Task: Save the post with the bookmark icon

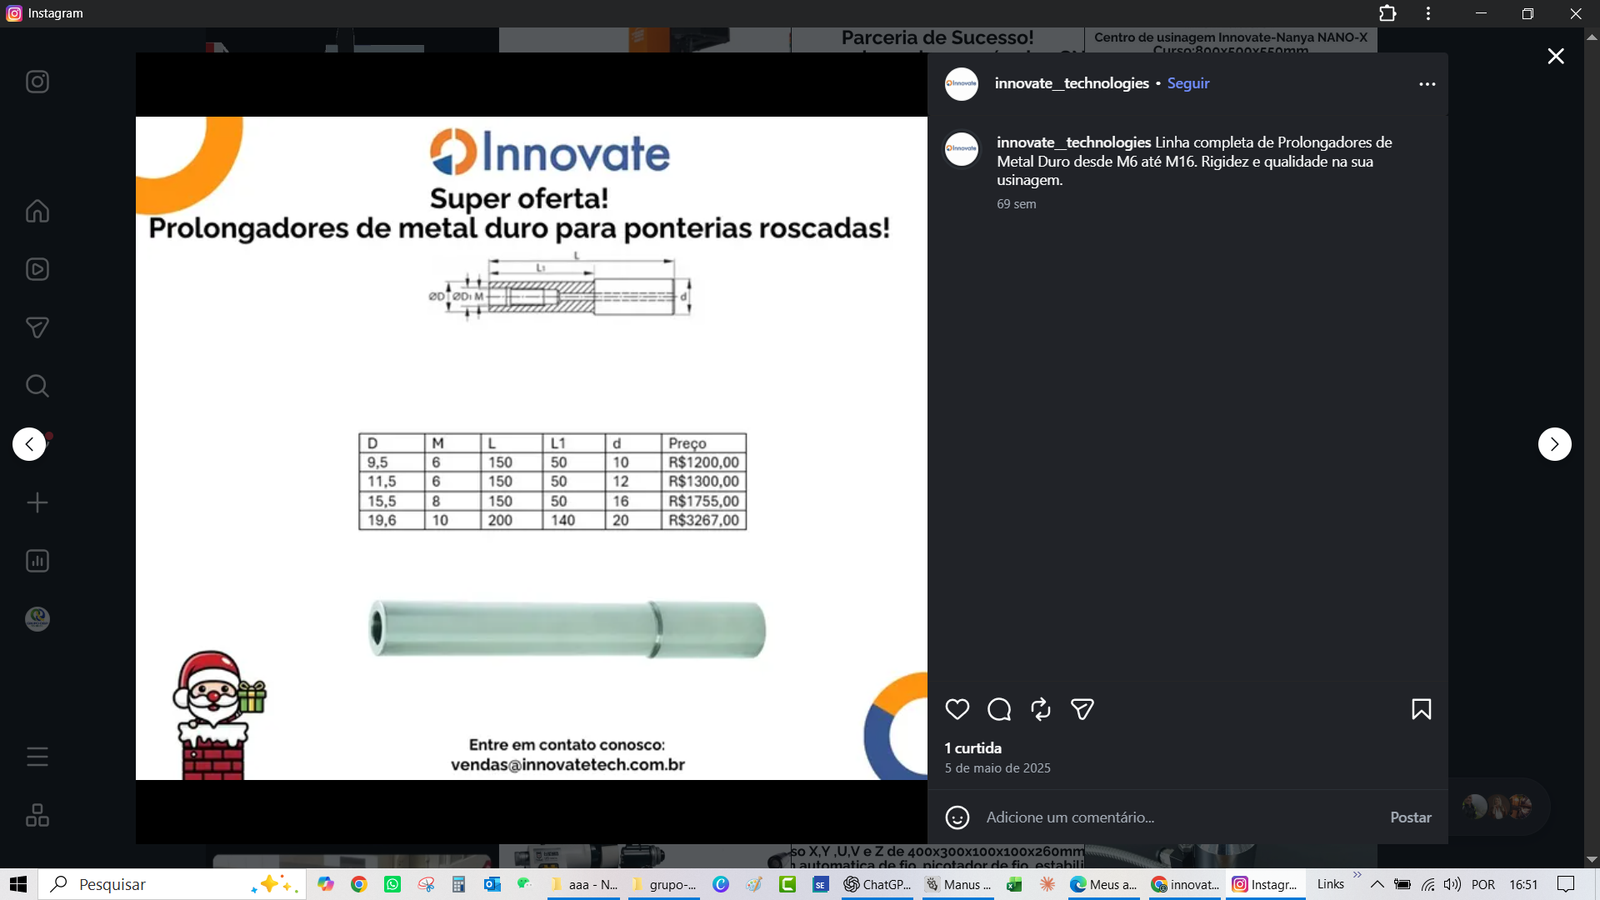Action: pyautogui.click(x=1421, y=709)
